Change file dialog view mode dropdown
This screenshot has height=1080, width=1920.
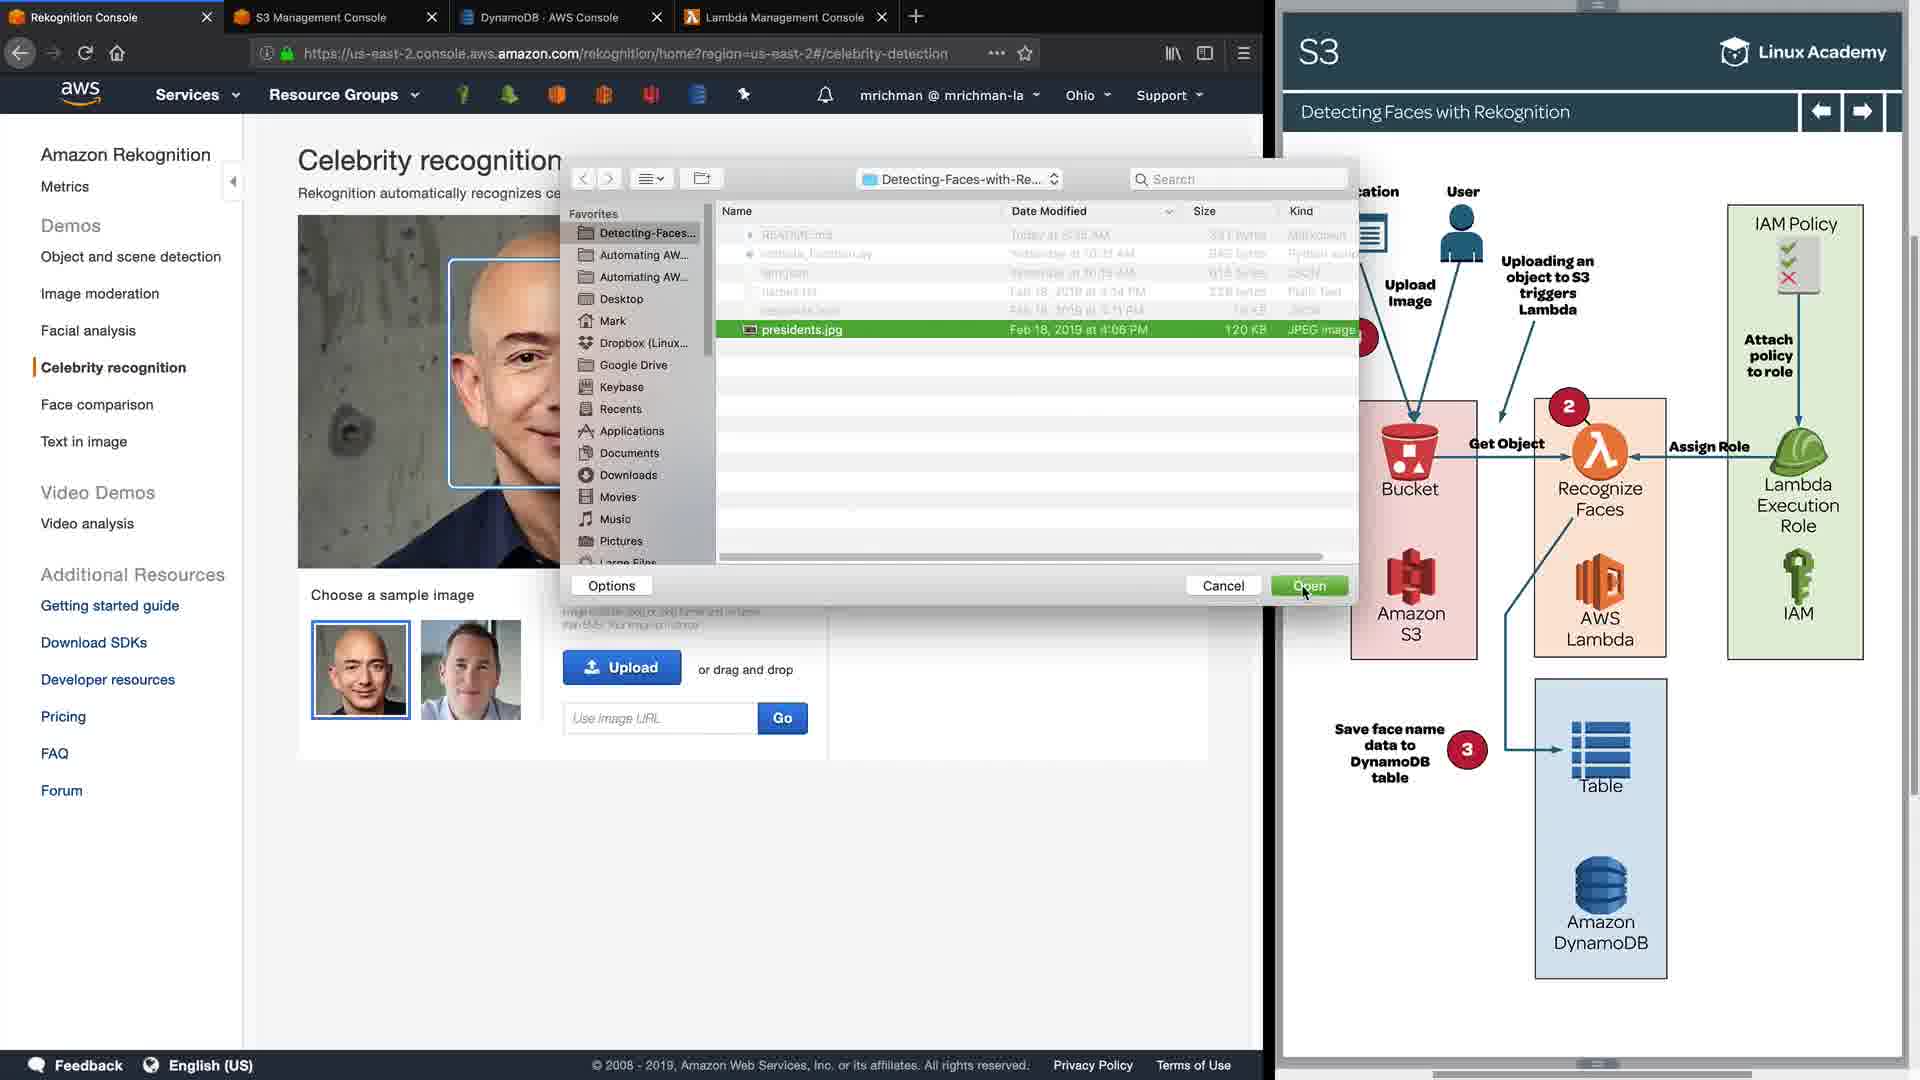point(651,179)
